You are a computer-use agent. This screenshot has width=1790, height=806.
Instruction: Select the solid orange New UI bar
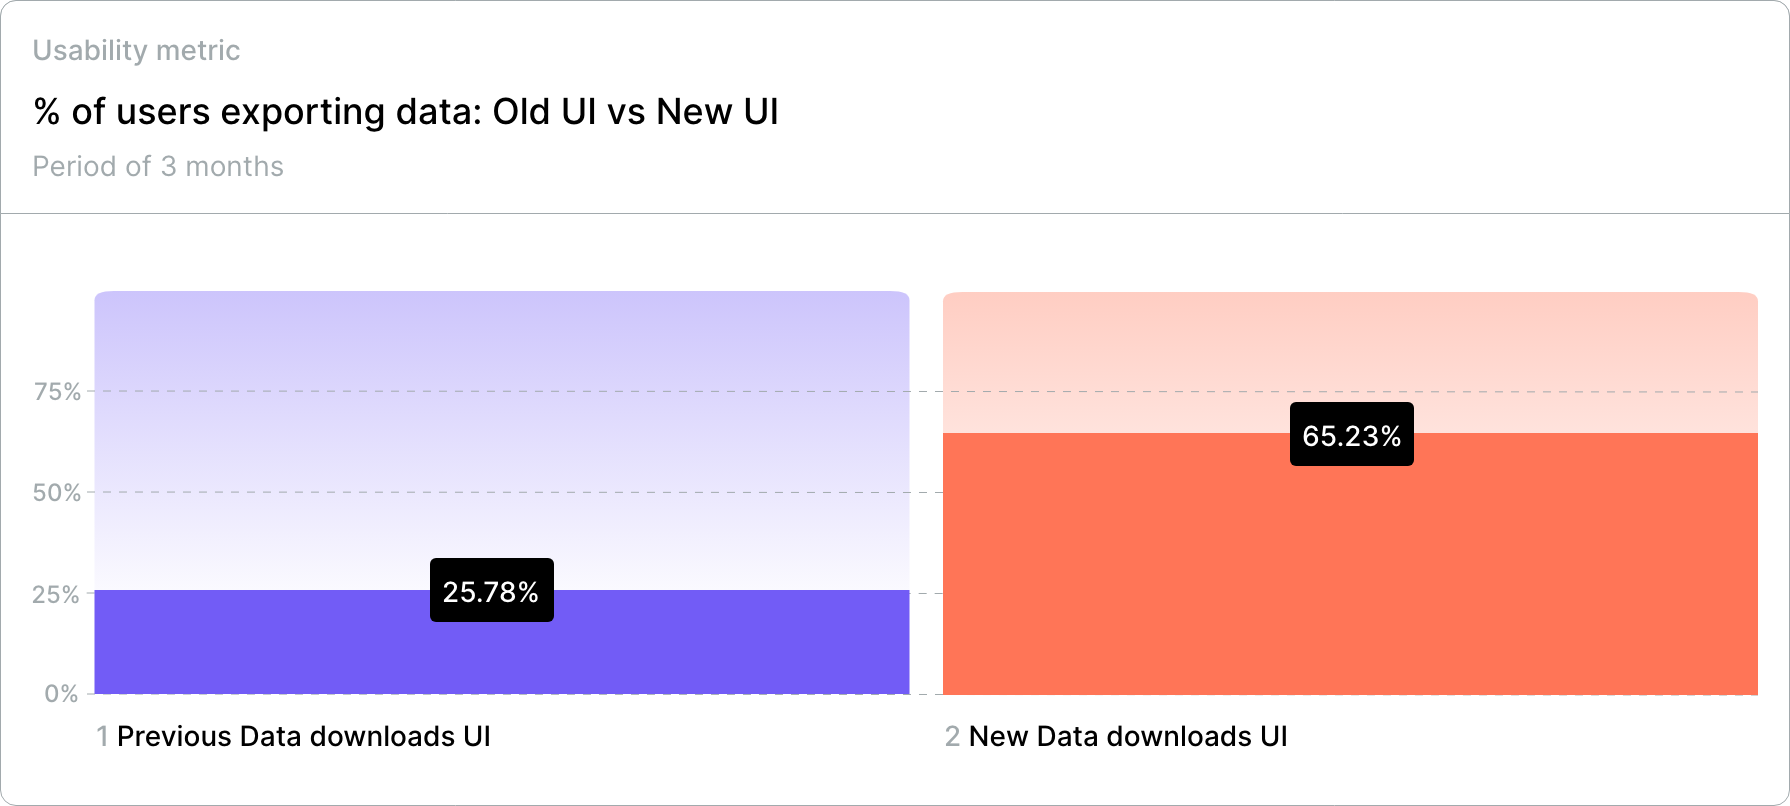(1350, 564)
